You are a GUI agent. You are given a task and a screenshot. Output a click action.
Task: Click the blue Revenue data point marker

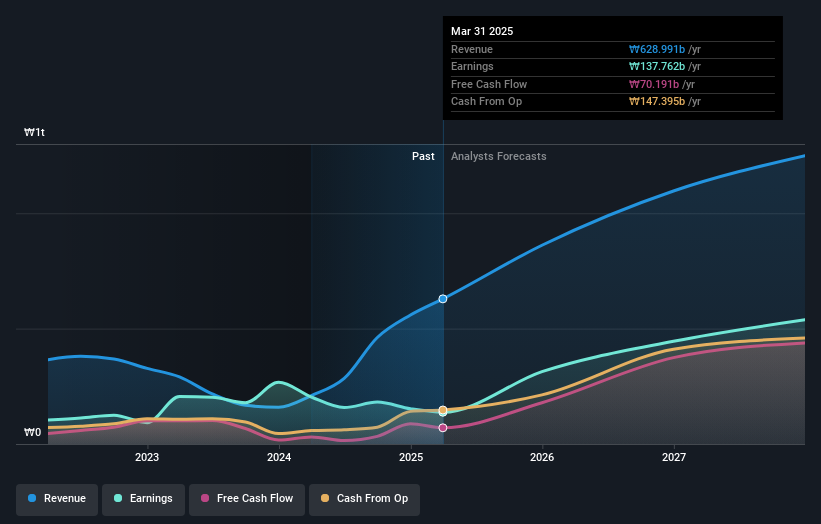[x=443, y=299]
